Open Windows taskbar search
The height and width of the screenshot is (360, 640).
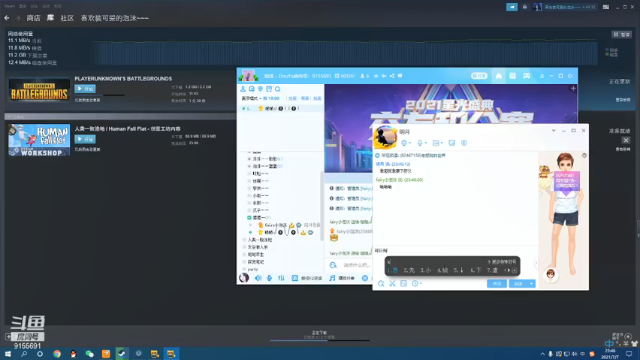click(x=24, y=353)
